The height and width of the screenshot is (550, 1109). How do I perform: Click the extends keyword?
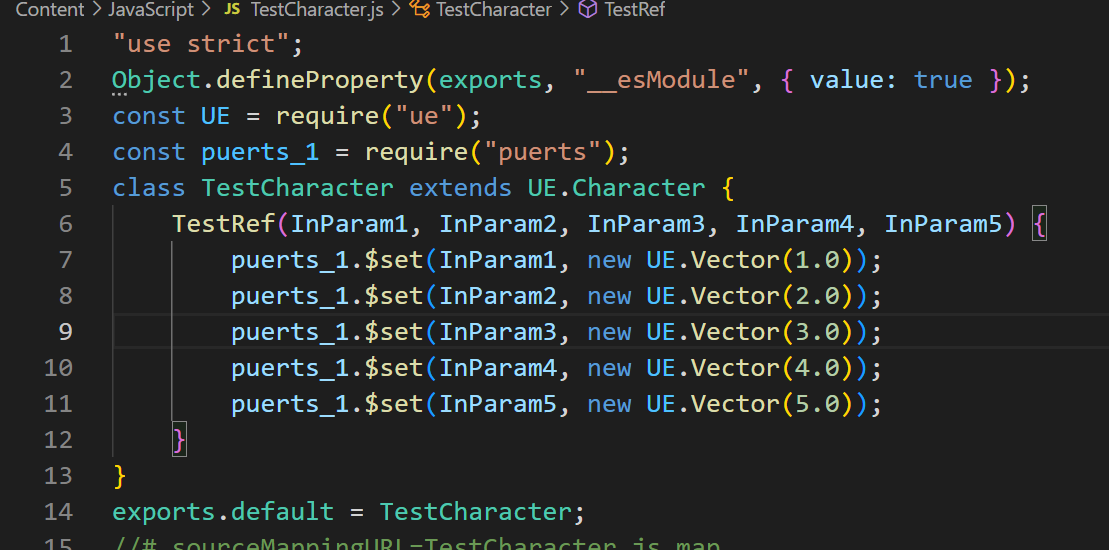[460, 188]
